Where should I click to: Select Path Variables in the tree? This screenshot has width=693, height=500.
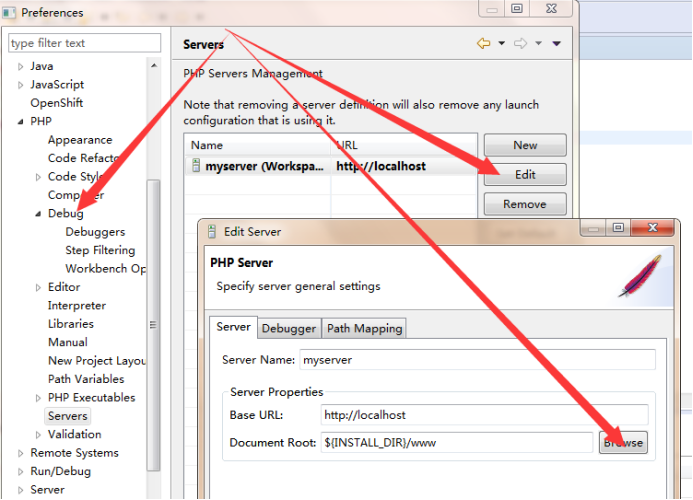[x=86, y=379]
